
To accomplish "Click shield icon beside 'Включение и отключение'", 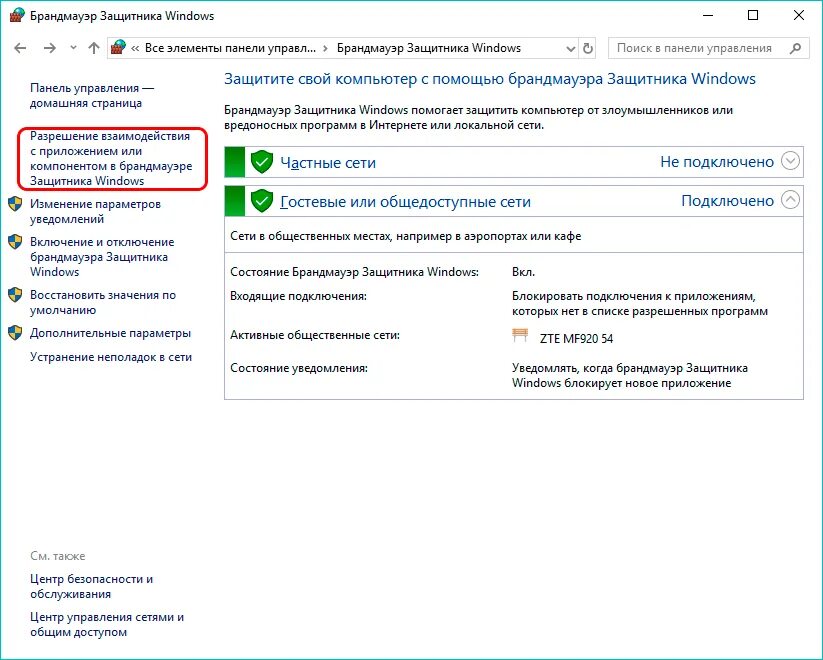I will click(15, 242).
